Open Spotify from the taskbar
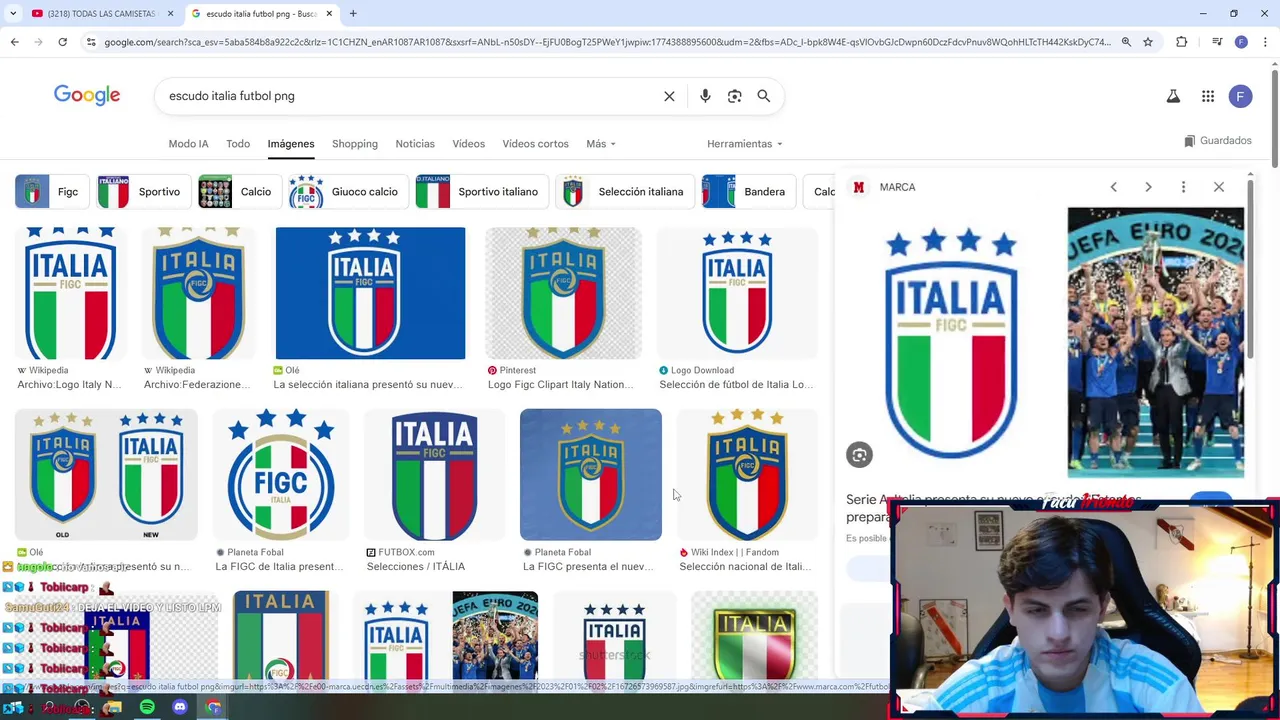 147,707
